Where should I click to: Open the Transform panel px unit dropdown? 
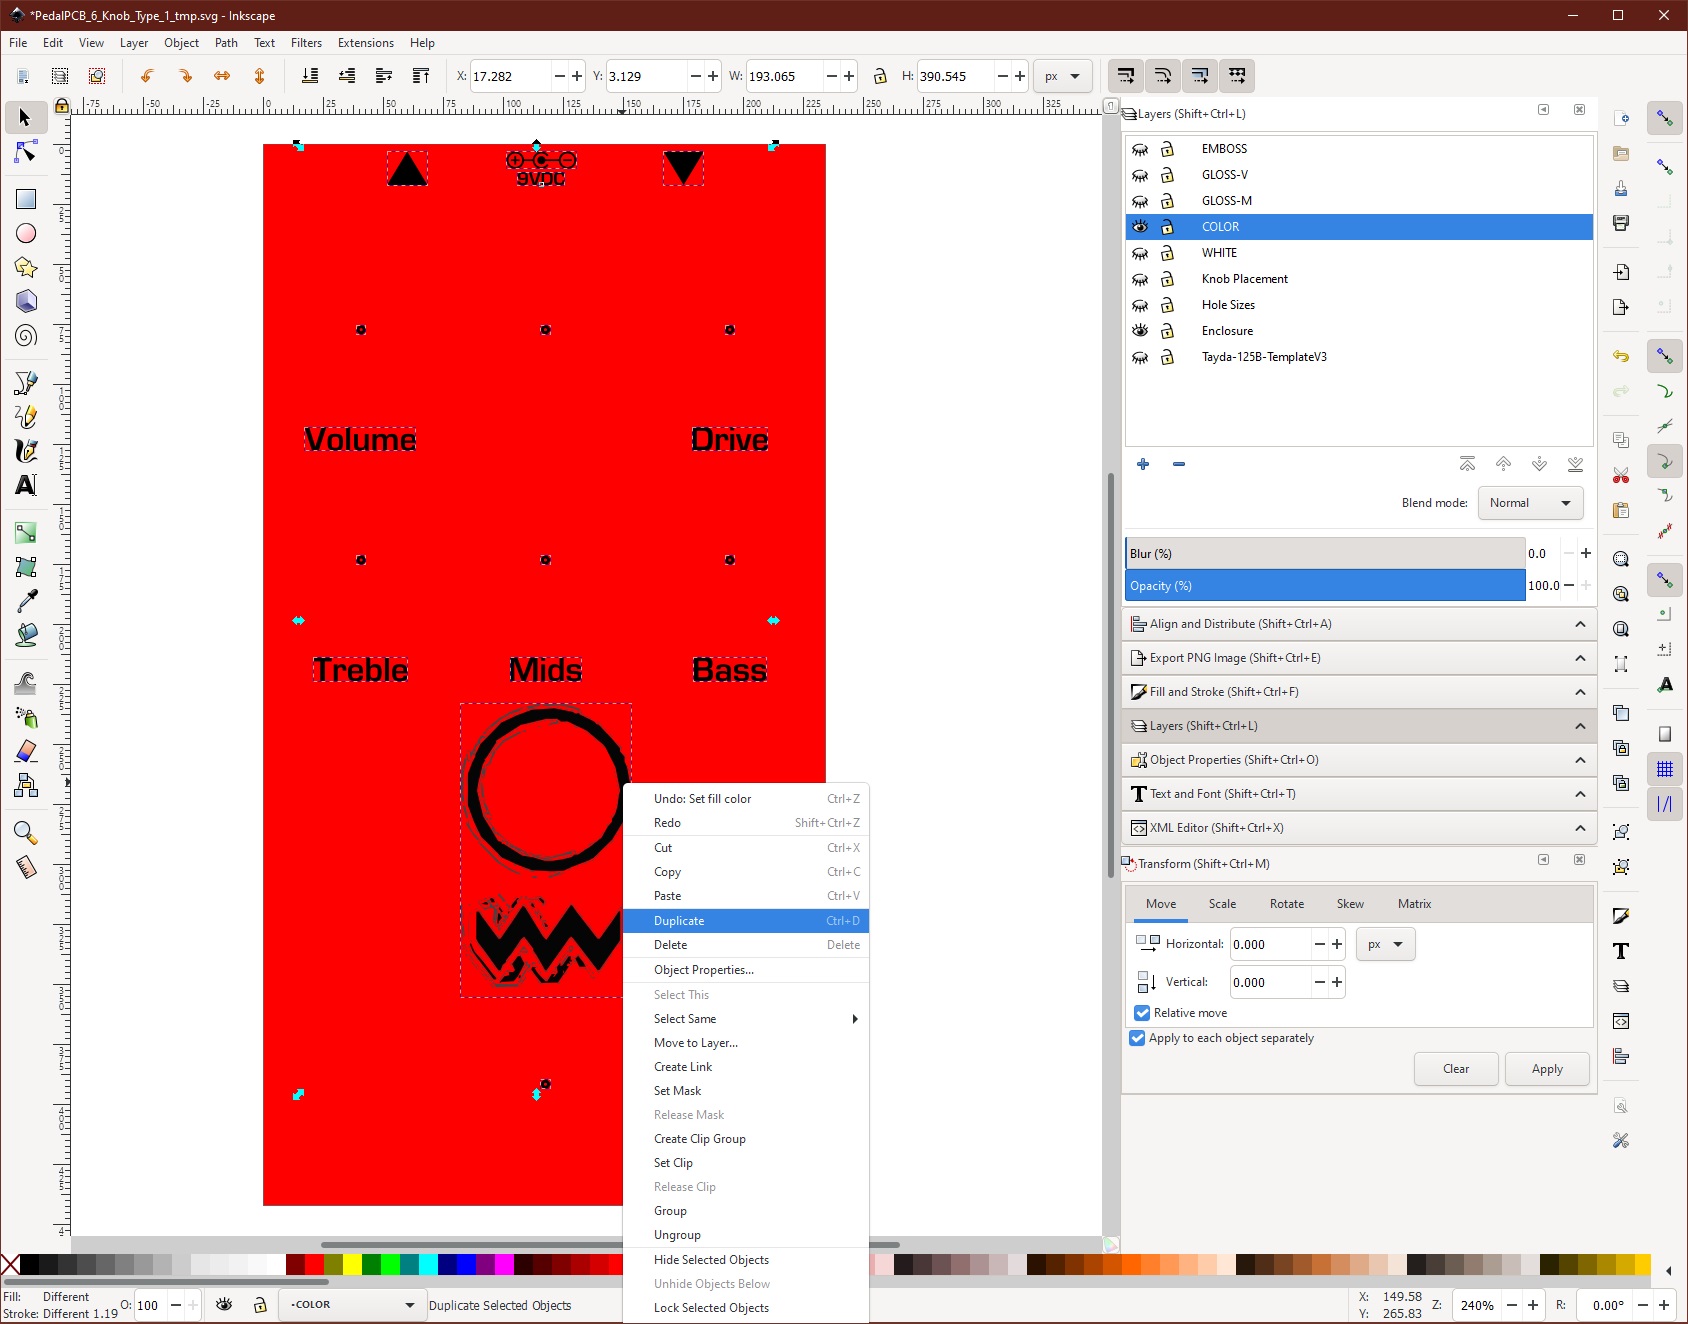(x=1385, y=944)
